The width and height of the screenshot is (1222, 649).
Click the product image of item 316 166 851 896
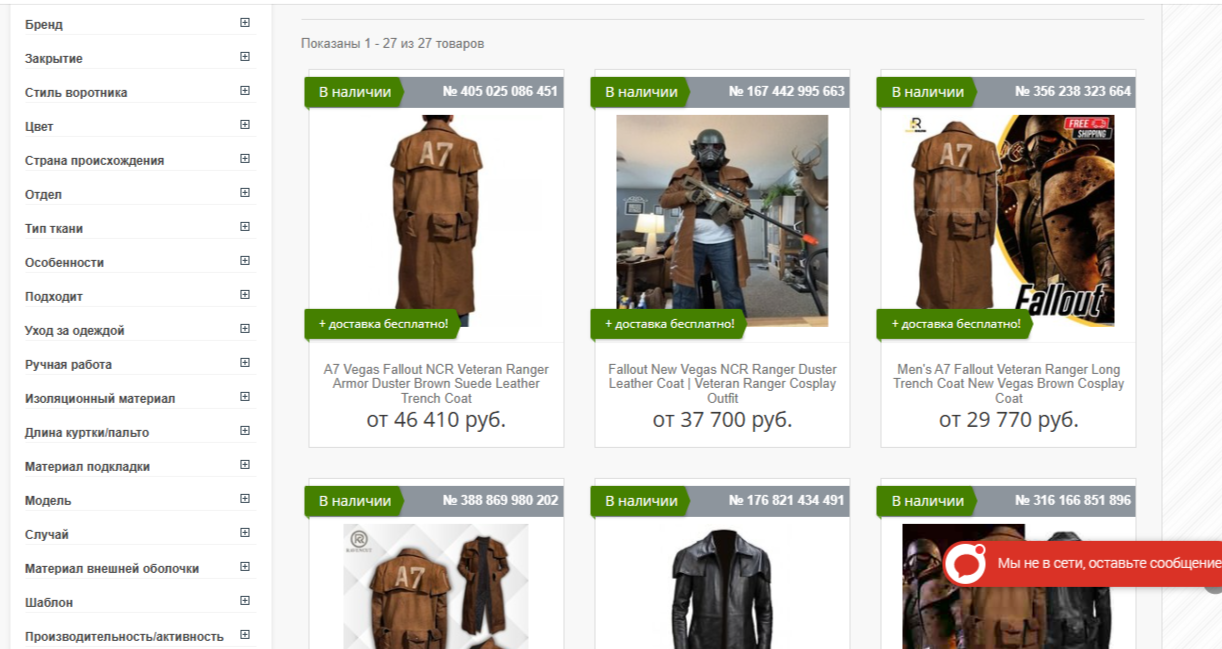click(x=1008, y=586)
